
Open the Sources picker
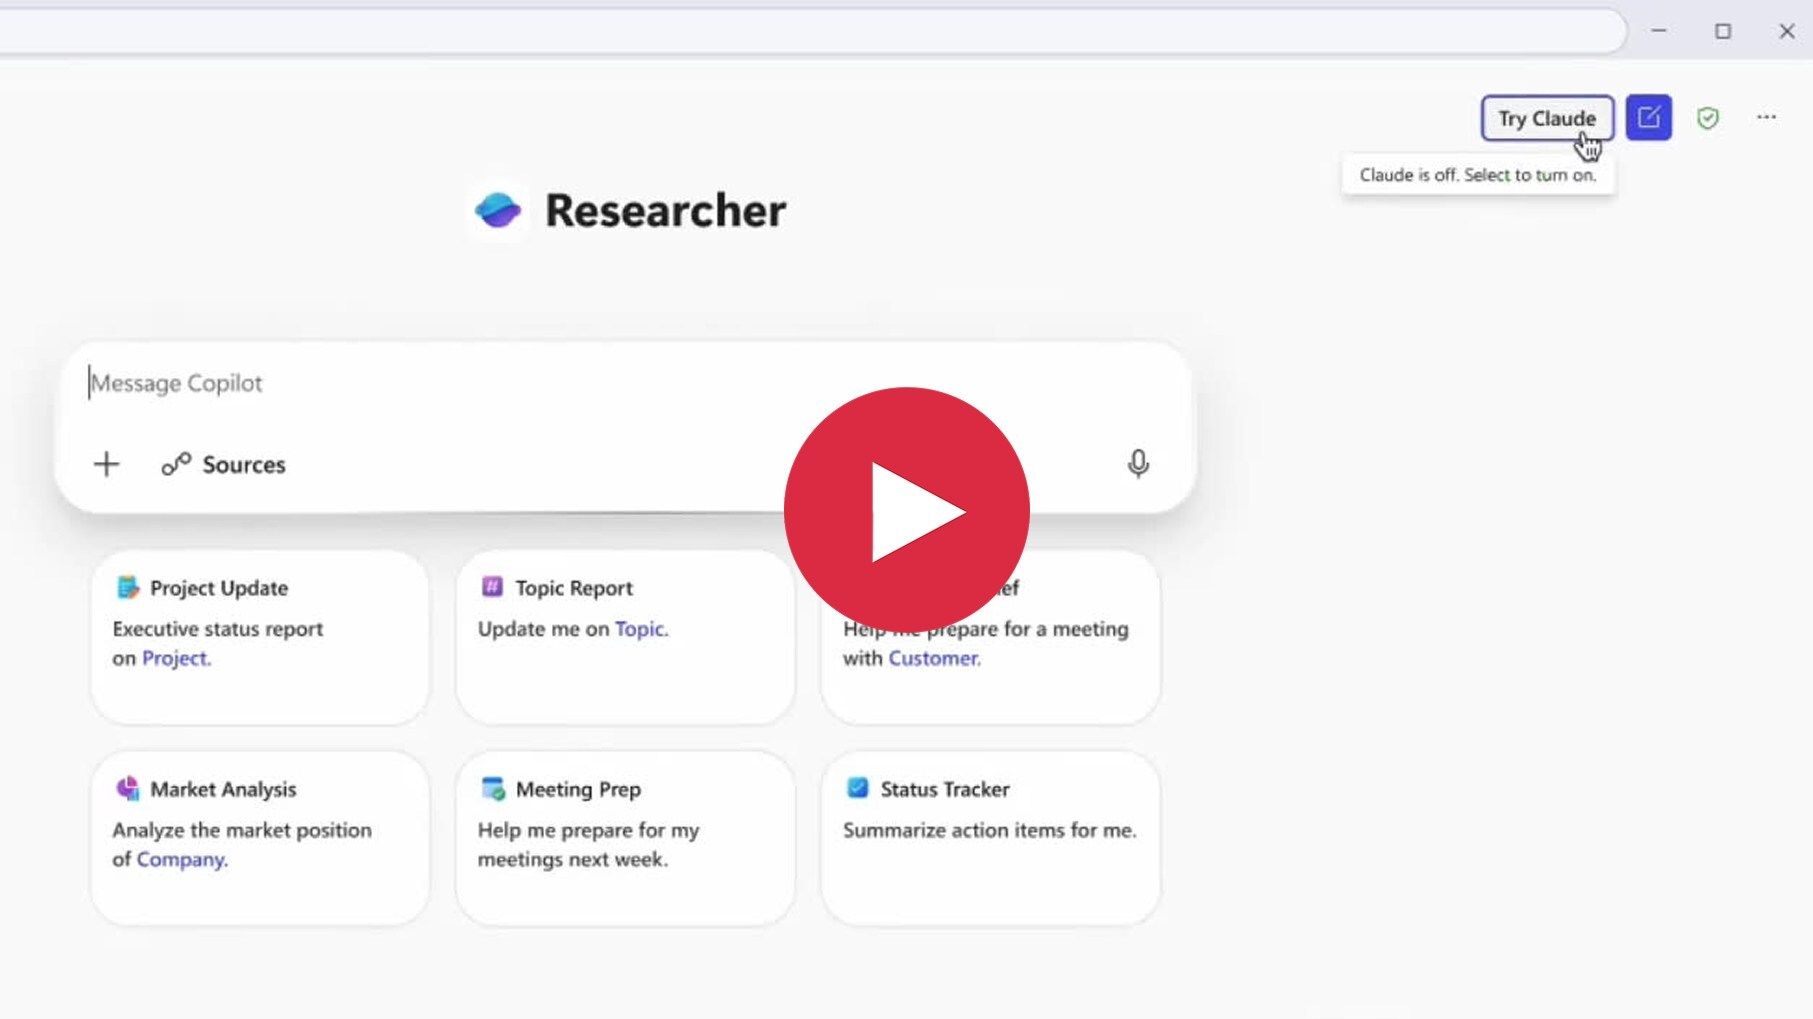[224, 464]
